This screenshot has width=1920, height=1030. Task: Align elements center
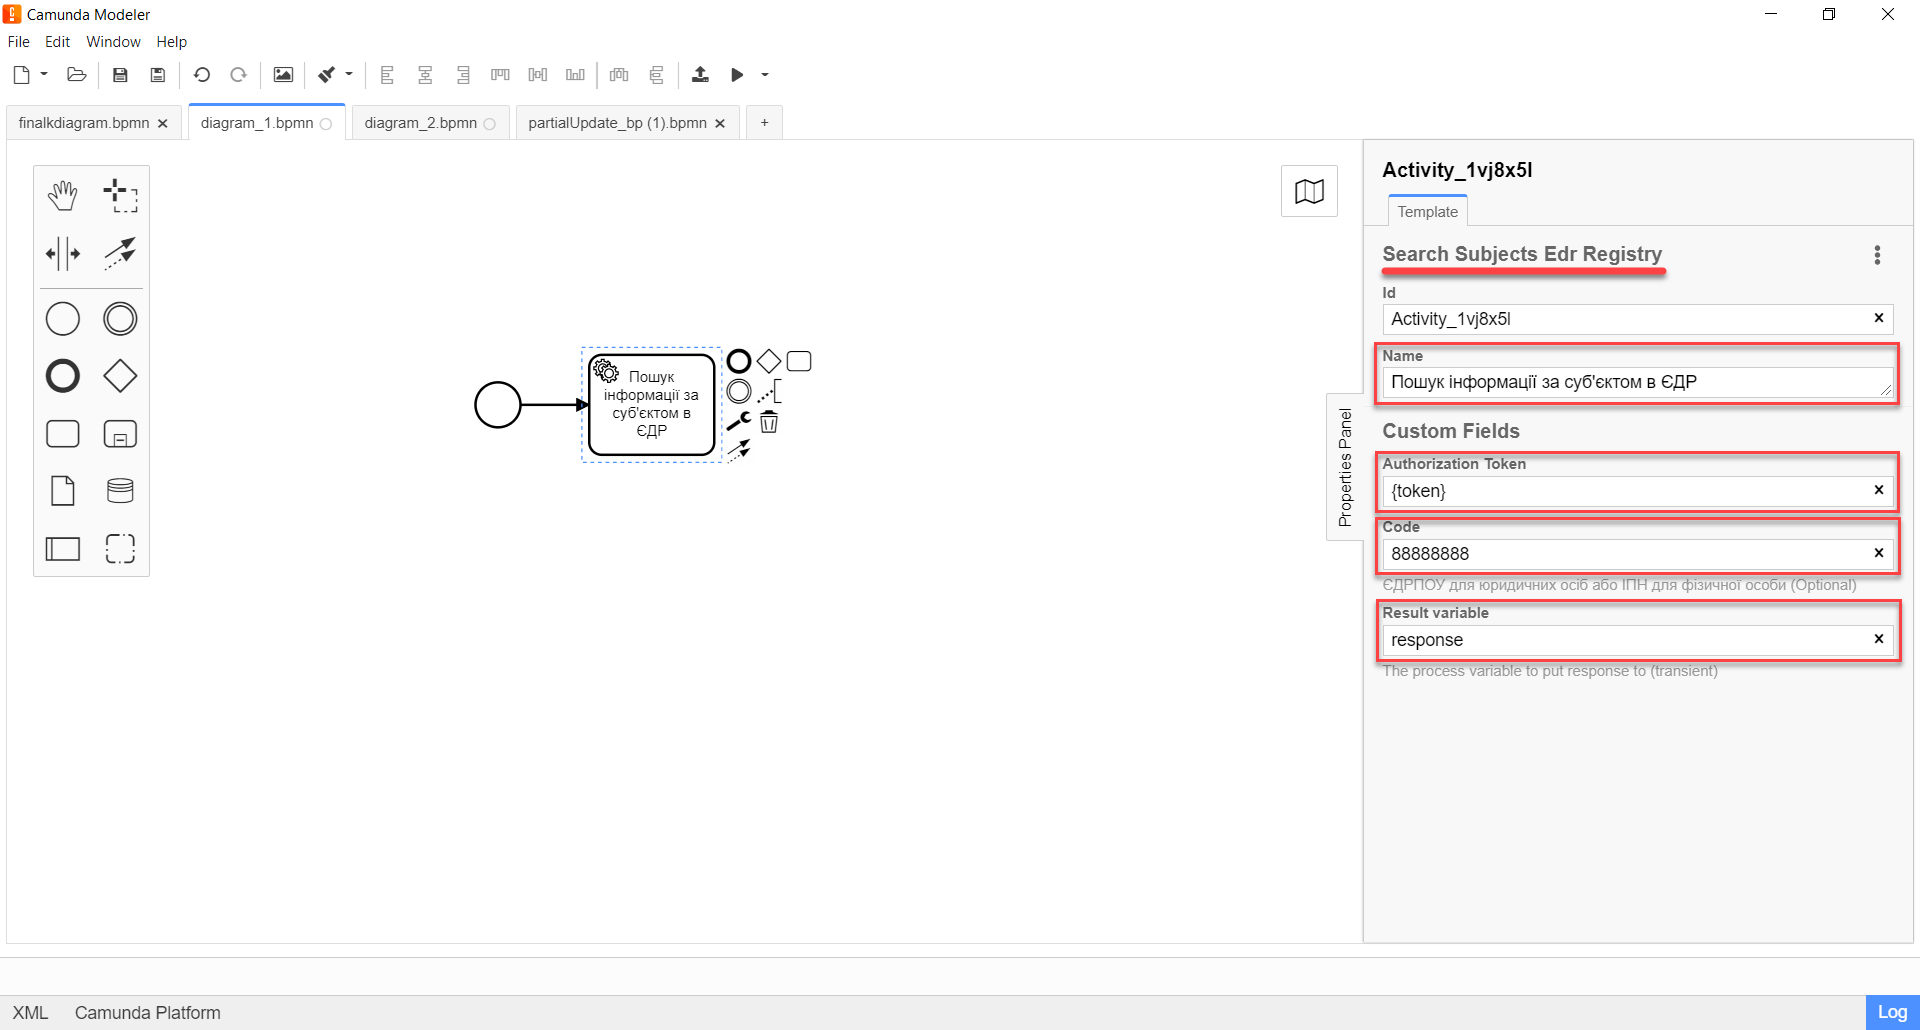pyautogui.click(x=425, y=75)
